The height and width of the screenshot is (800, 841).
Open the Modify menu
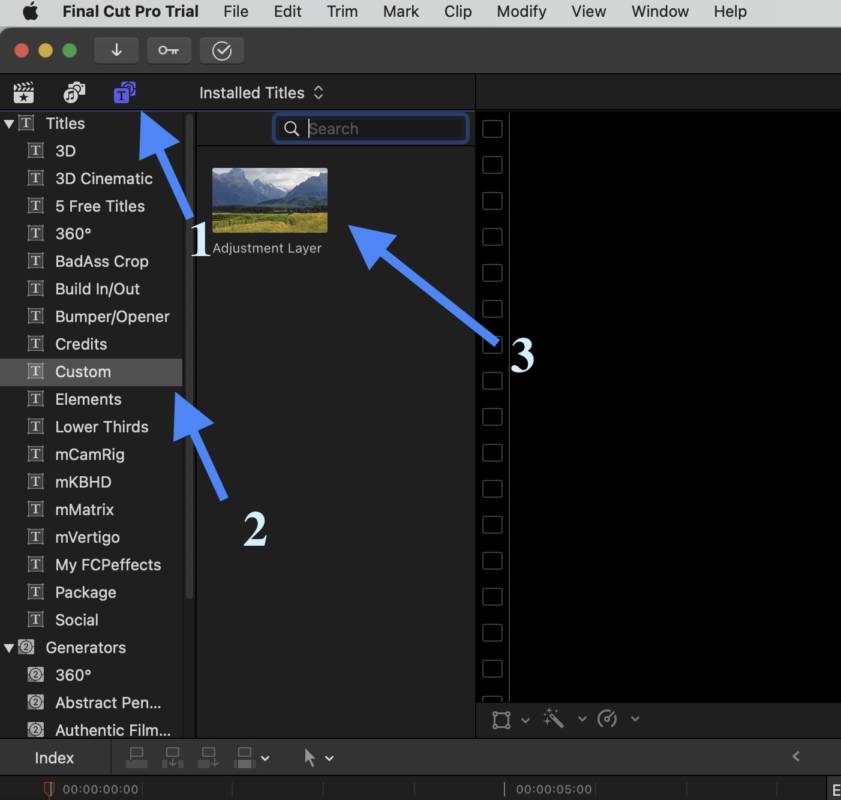click(521, 11)
